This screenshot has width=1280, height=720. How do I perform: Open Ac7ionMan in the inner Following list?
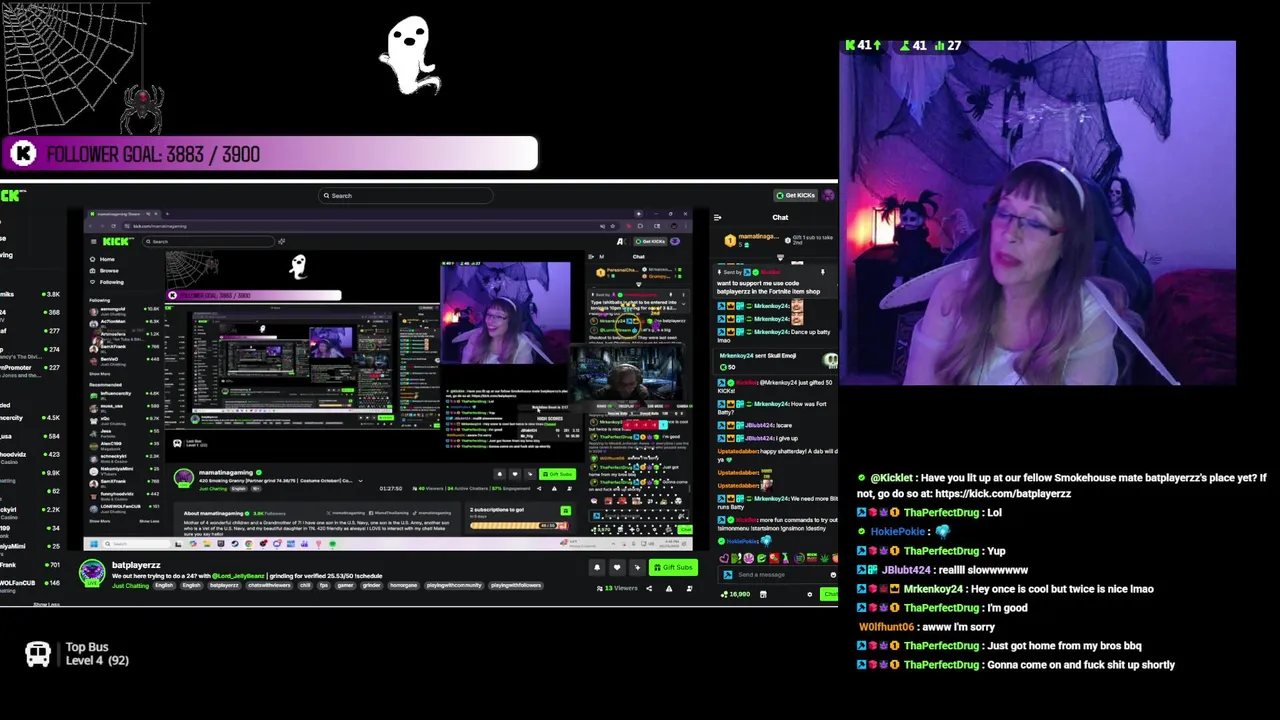click(125, 323)
